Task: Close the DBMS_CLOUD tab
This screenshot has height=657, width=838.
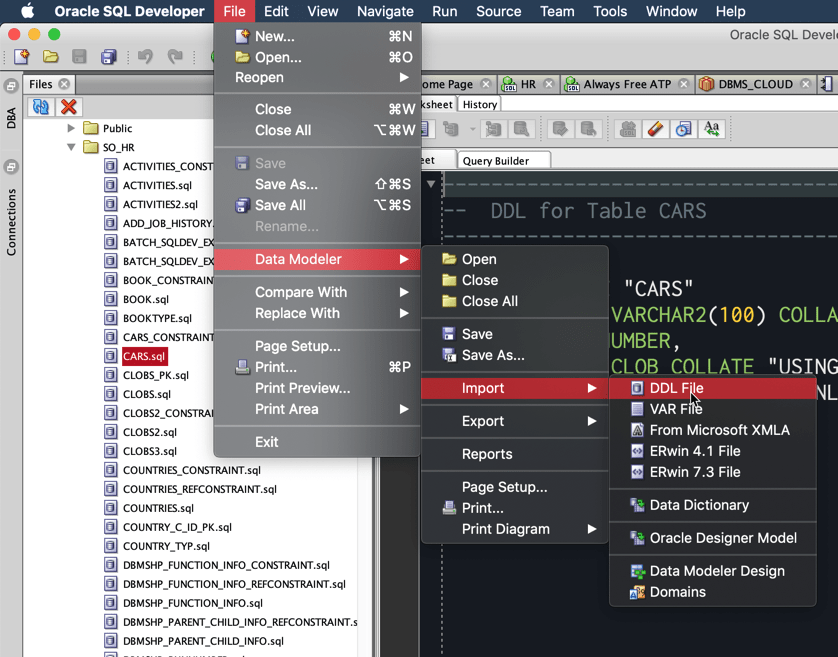Action: coord(805,84)
